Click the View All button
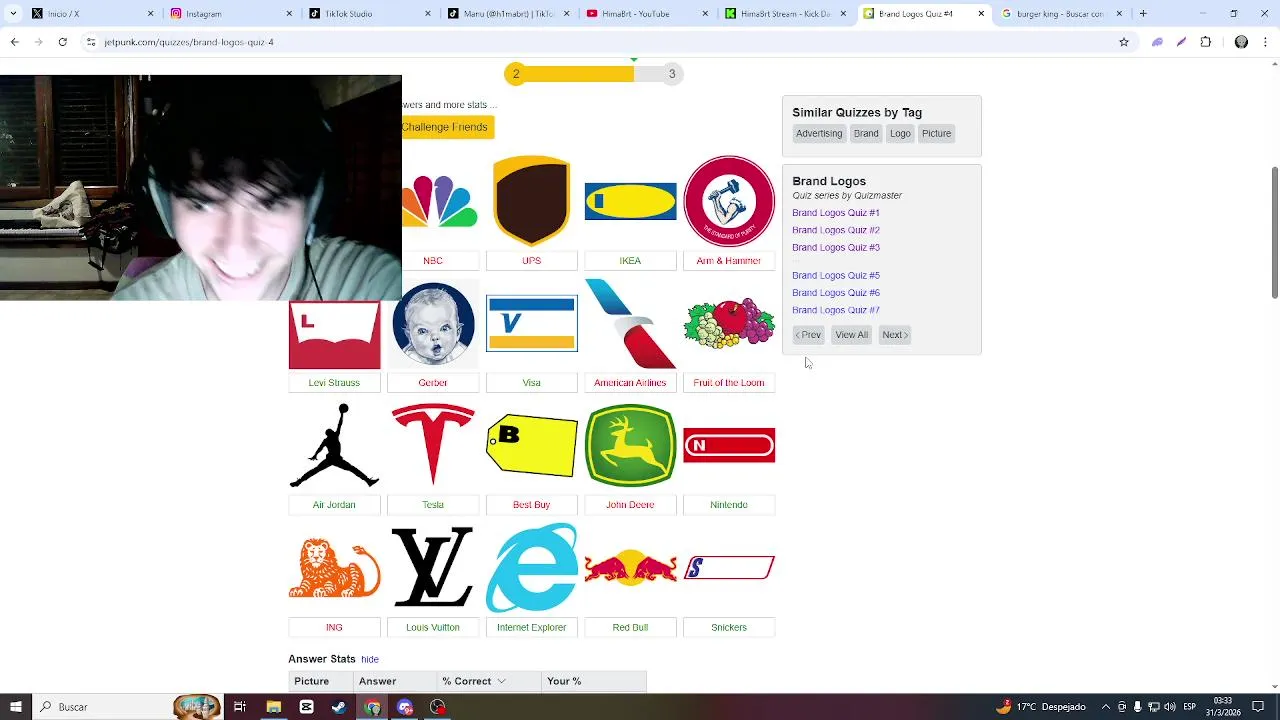 click(852, 335)
